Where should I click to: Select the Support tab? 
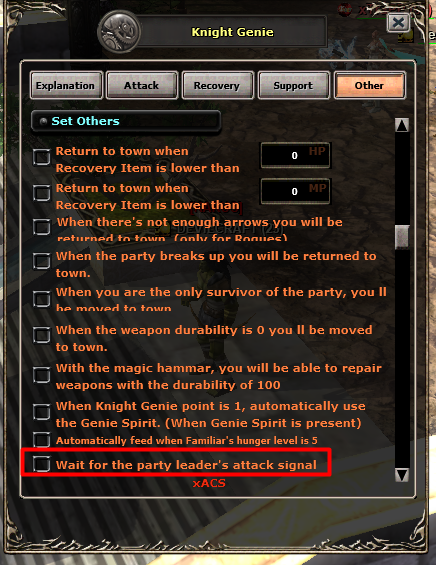click(293, 85)
